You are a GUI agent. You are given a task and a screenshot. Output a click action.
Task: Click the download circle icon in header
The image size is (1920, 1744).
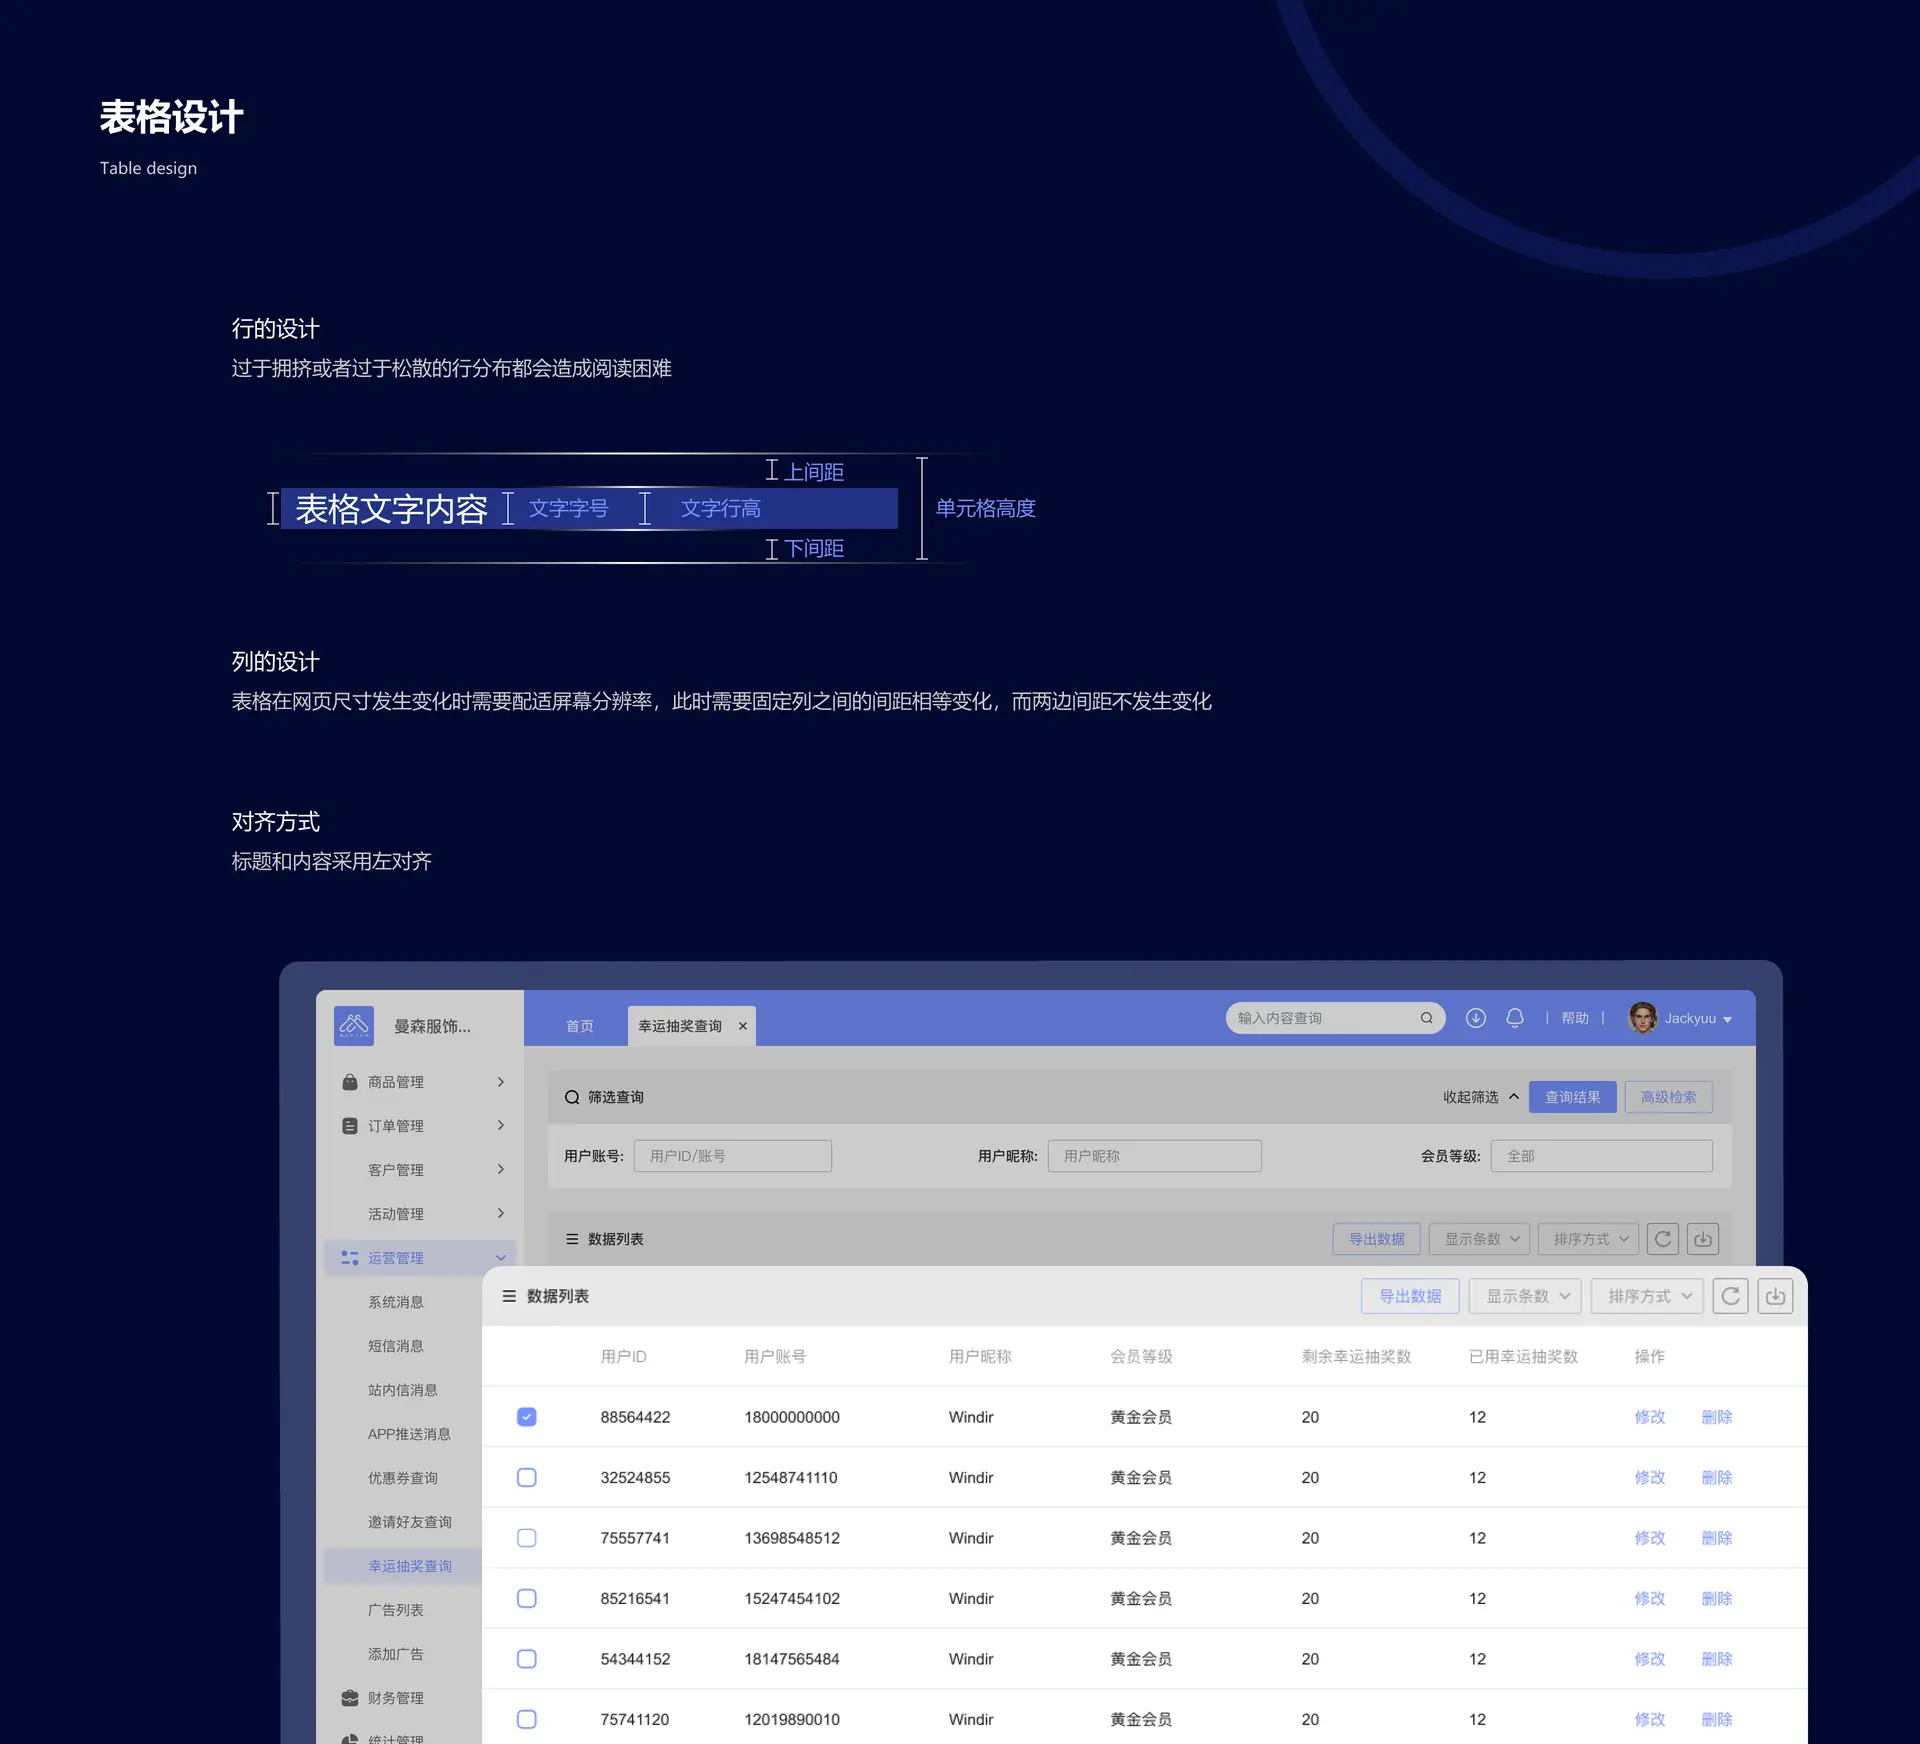(x=1475, y=1018)
